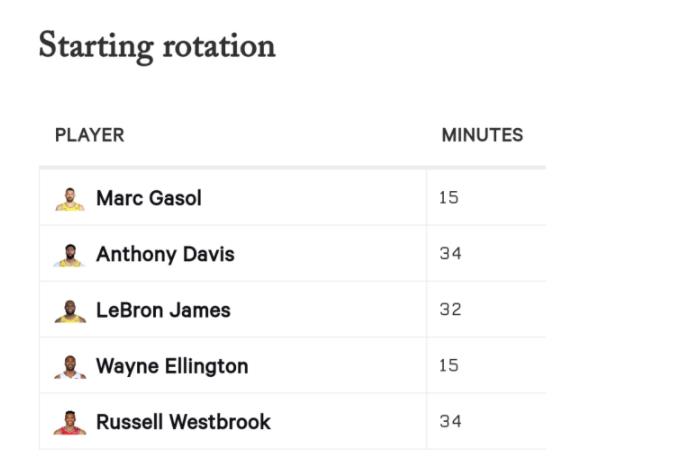Click Russell Westbrook's 34 minutes cell

pos(486,421)
